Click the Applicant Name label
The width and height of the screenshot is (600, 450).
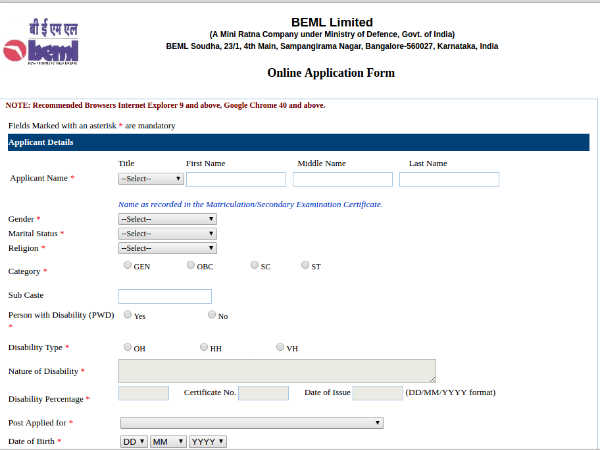click(x=39, y=178)
